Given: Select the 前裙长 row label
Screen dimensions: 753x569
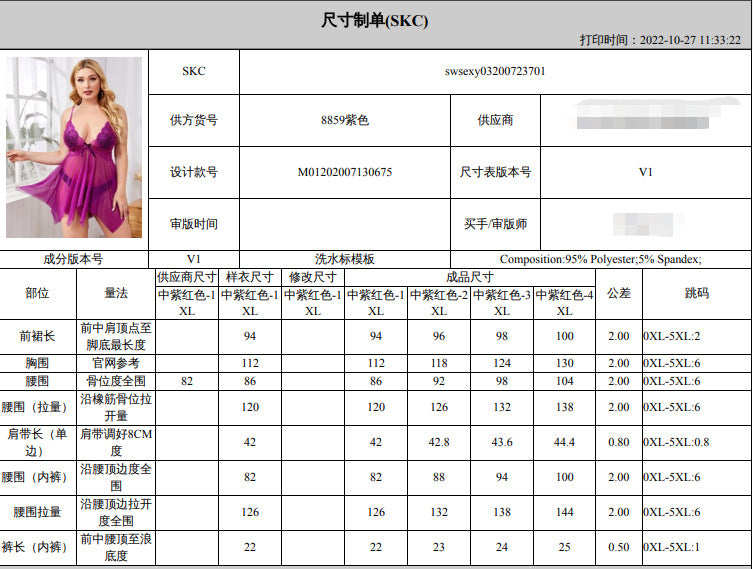Looking at the screenshot, I should (37, 336).
